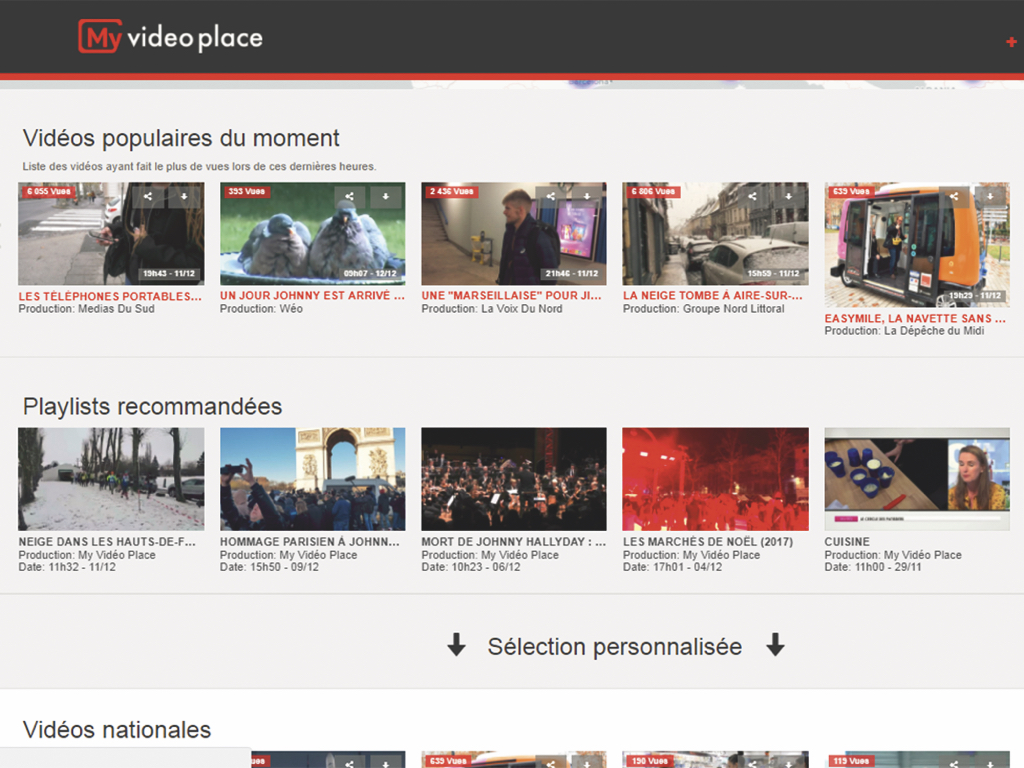Click the La Neige Tombe à Aire-sur title
This screenshot has width=1024, height=768.
click(x=712, y=296)
